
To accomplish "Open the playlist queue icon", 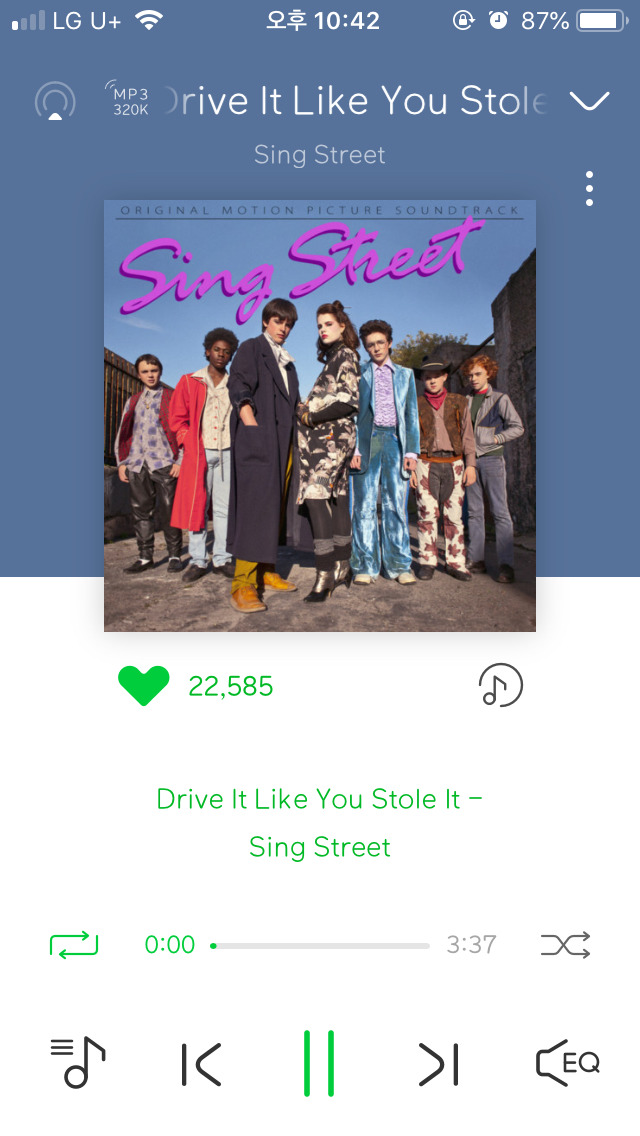I will click(78, 1063).
